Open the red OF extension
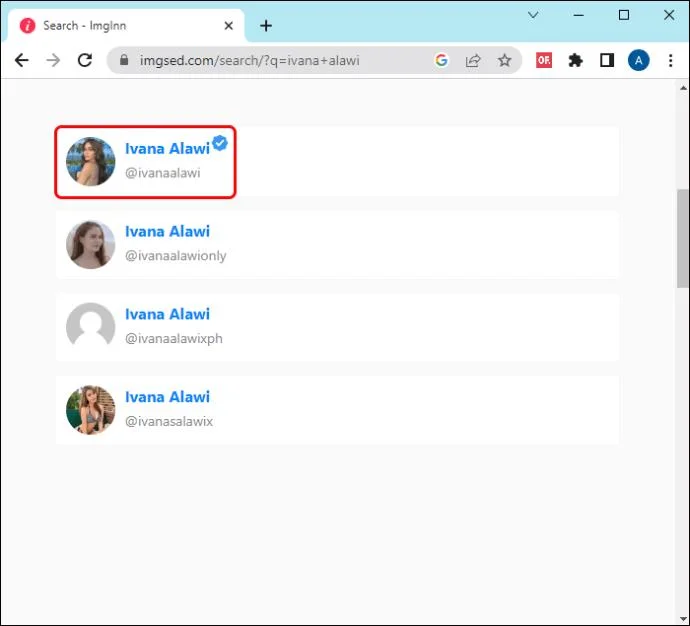 tap(544, 60)
